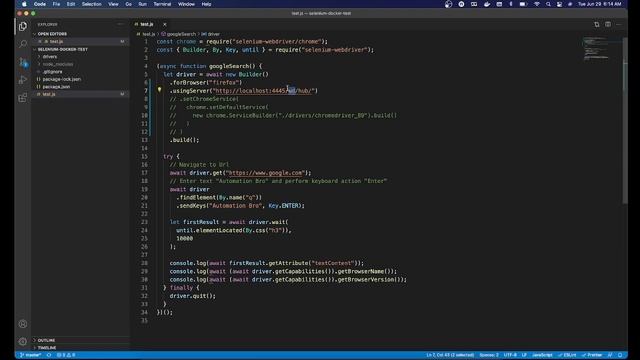
Task: Click the lightbulb quick-fix icon on line 7
Action: pyautogui.click(x=160, y=90)
